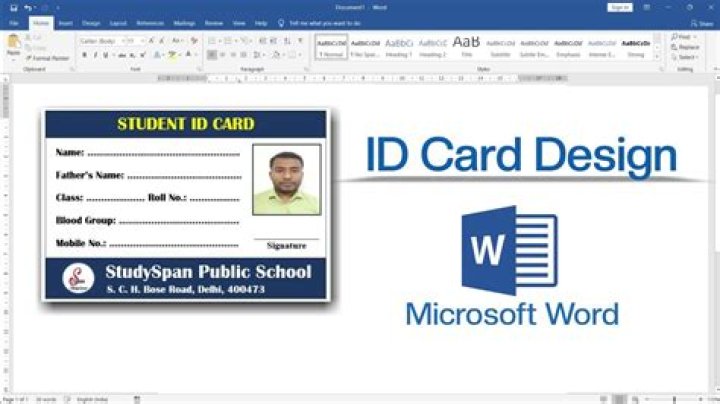Image resolution: width=720 pixels, height=404 pixels.
Task: Open the File tab
Action: pos(14,23)
